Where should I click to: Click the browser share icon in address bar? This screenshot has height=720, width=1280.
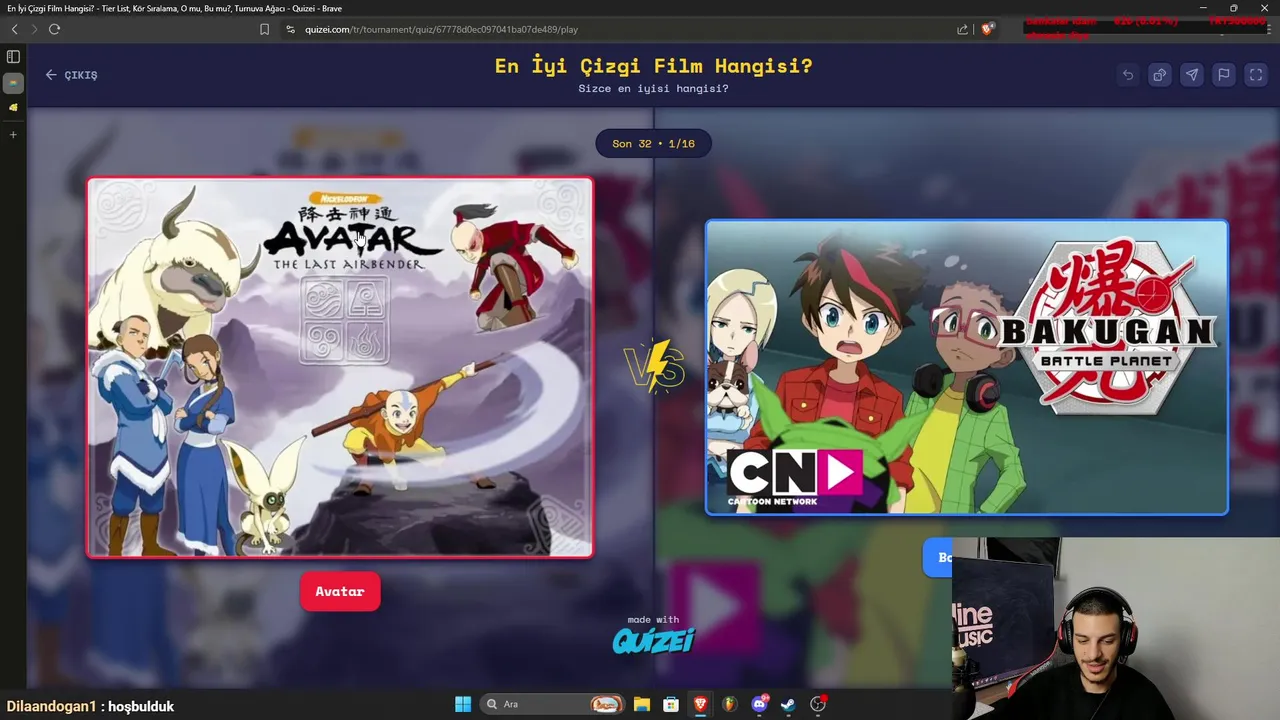pyautogui.click(x=962, y=29)
